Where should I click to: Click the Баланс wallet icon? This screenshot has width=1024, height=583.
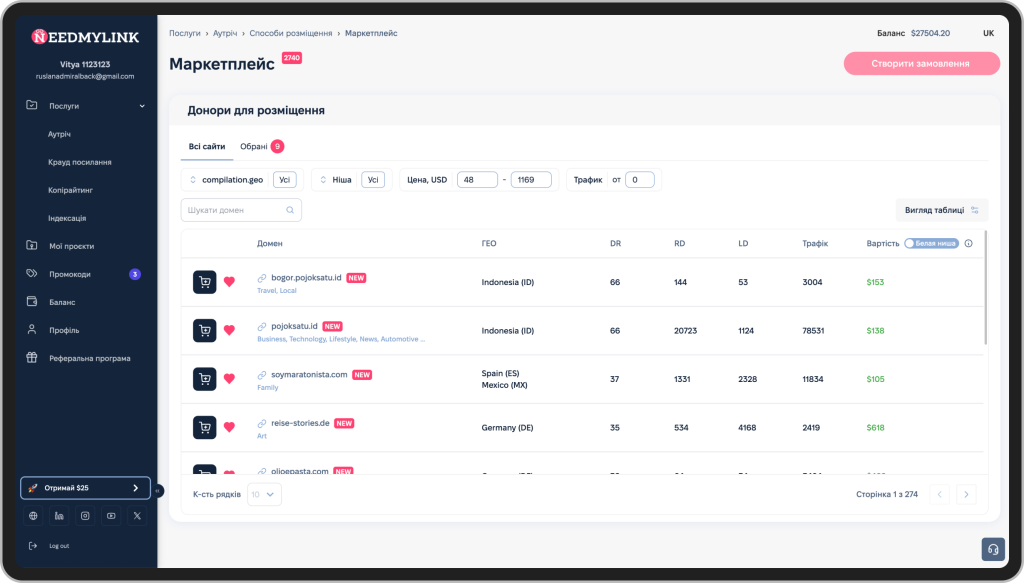click(31, 302)
